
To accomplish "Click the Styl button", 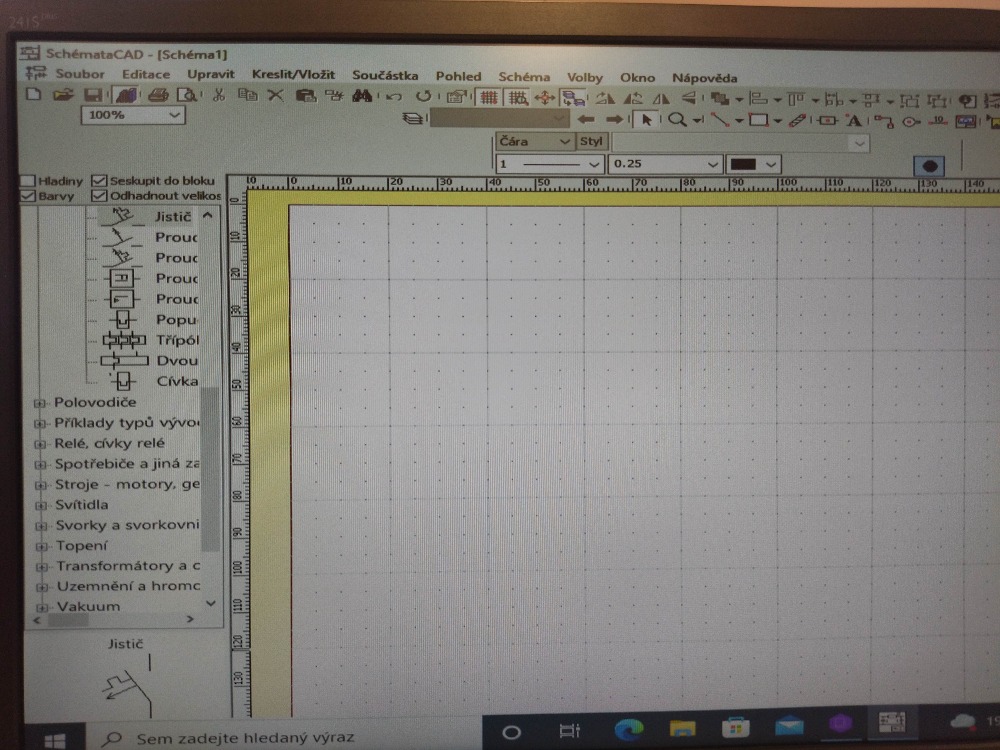I will [591, 142].
